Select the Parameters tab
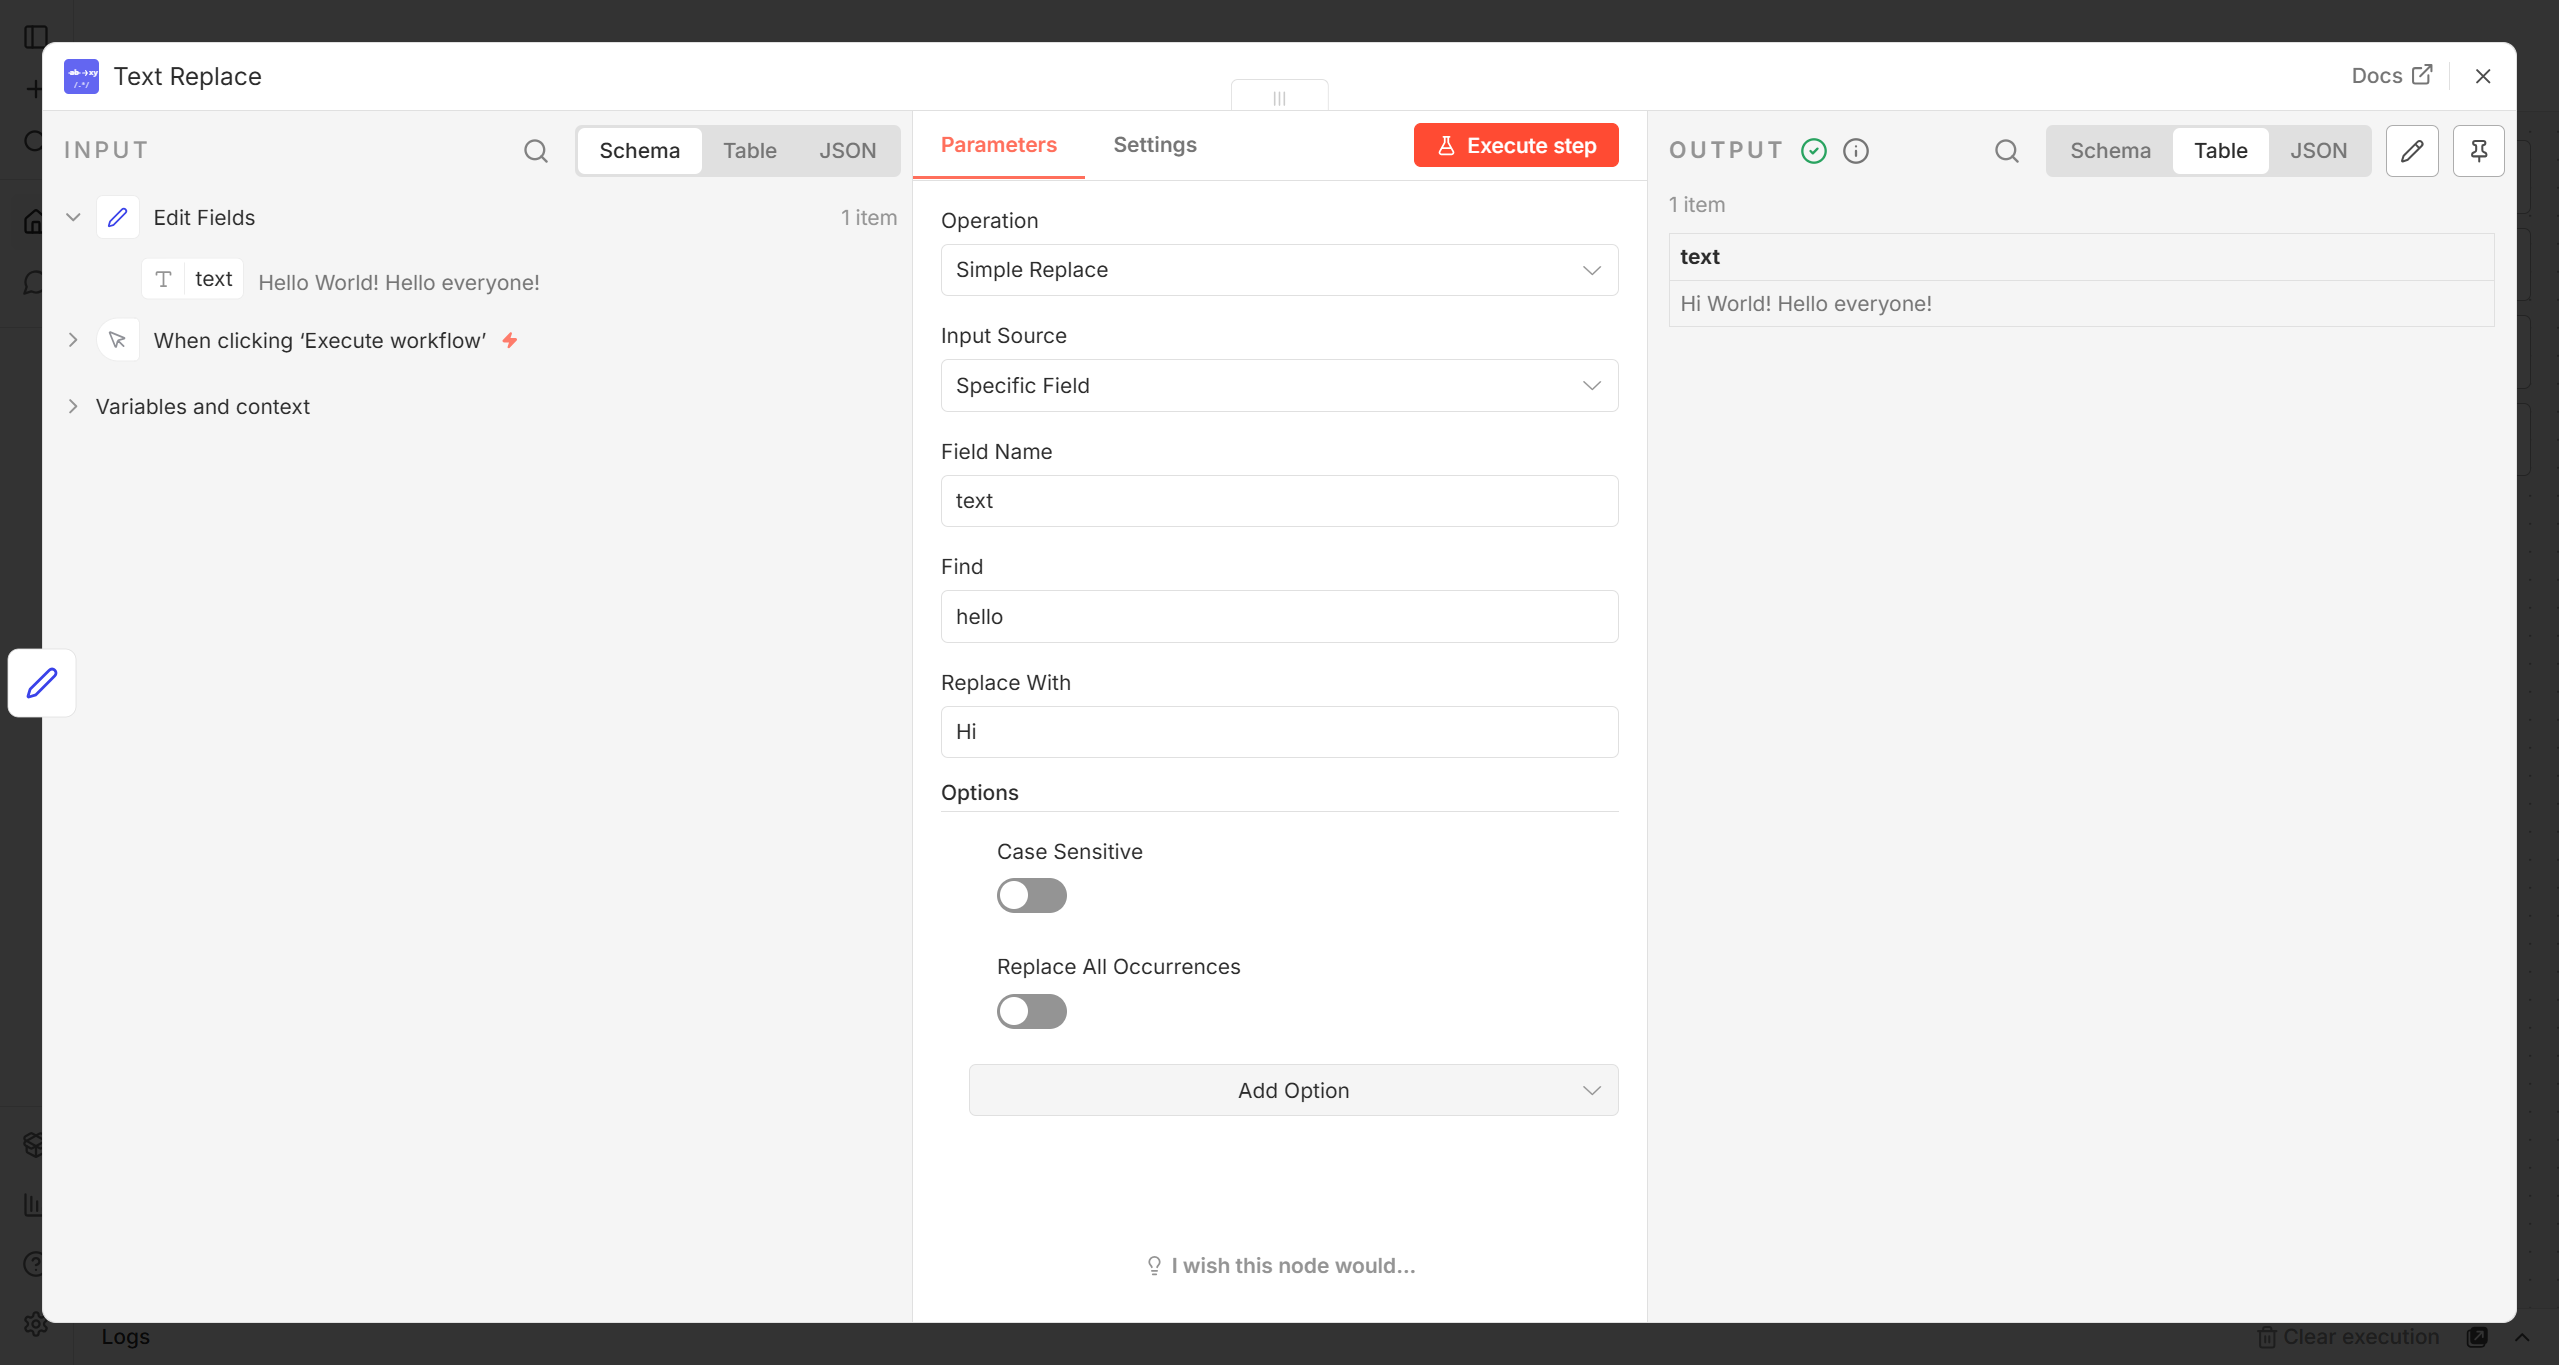 pyautogui.click(x=998, y=145)
